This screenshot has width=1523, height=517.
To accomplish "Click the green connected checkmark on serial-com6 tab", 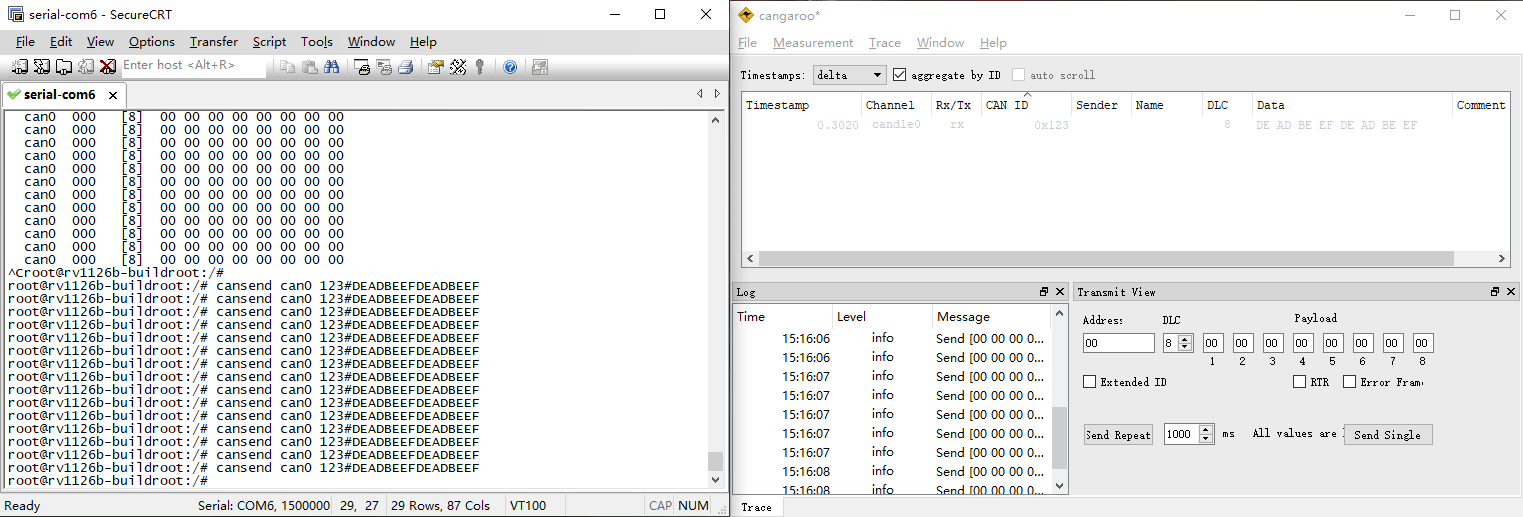I will (13, 95).
